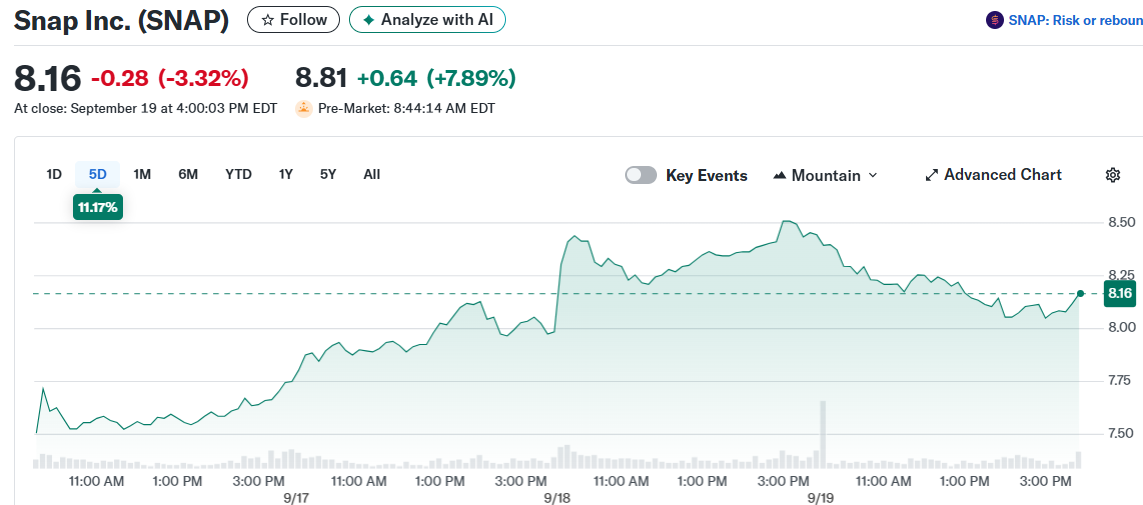Open the Mountain chart type dropdown
Viewport: 1143px width, 505px height.
[825, 176]
